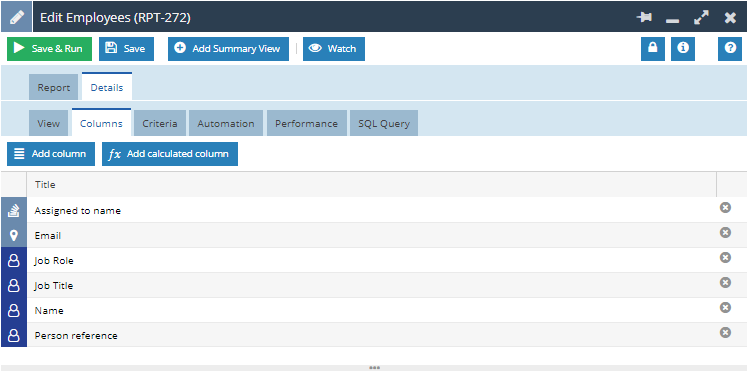Click the icon beside Assigned to name
Viewport: 748px width, 371px height.
[x=14, y=210]
